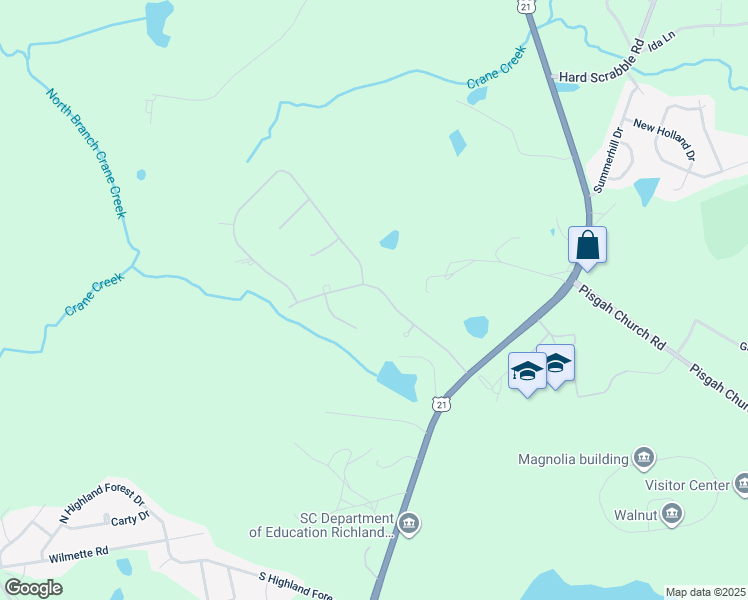Click the shopping bag map marker
This screenshot has width=748, height=600.
click(587, 246)
